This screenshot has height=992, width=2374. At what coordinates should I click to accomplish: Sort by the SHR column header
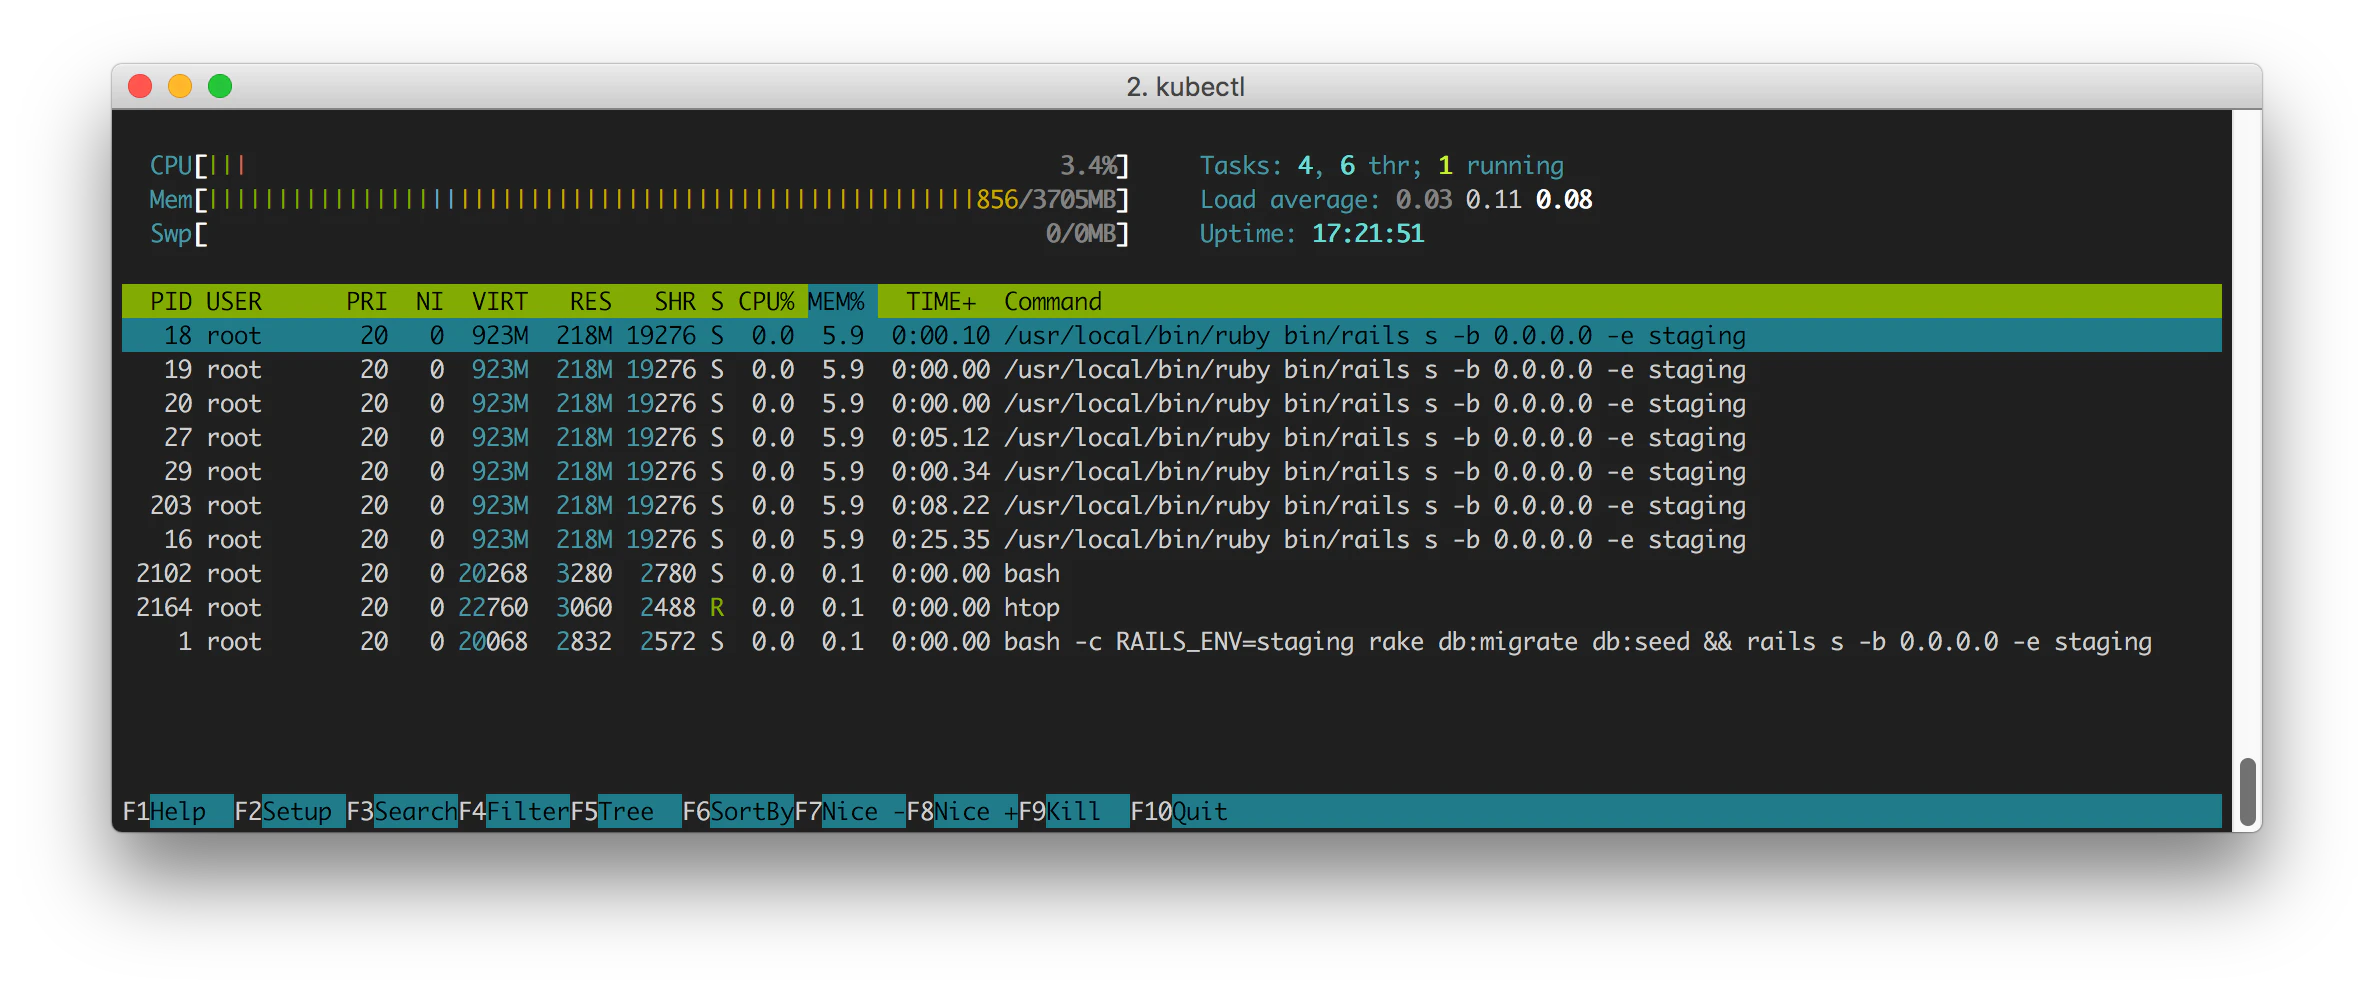pyautogui.click(x=675, y=301)
